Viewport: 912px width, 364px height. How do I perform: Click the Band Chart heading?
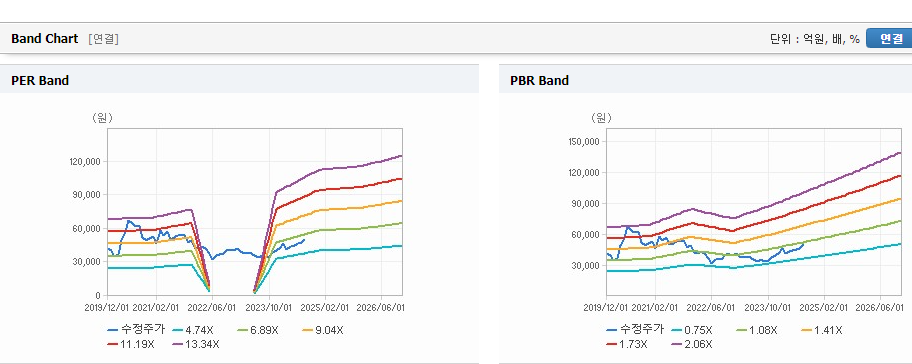point(44,39)
